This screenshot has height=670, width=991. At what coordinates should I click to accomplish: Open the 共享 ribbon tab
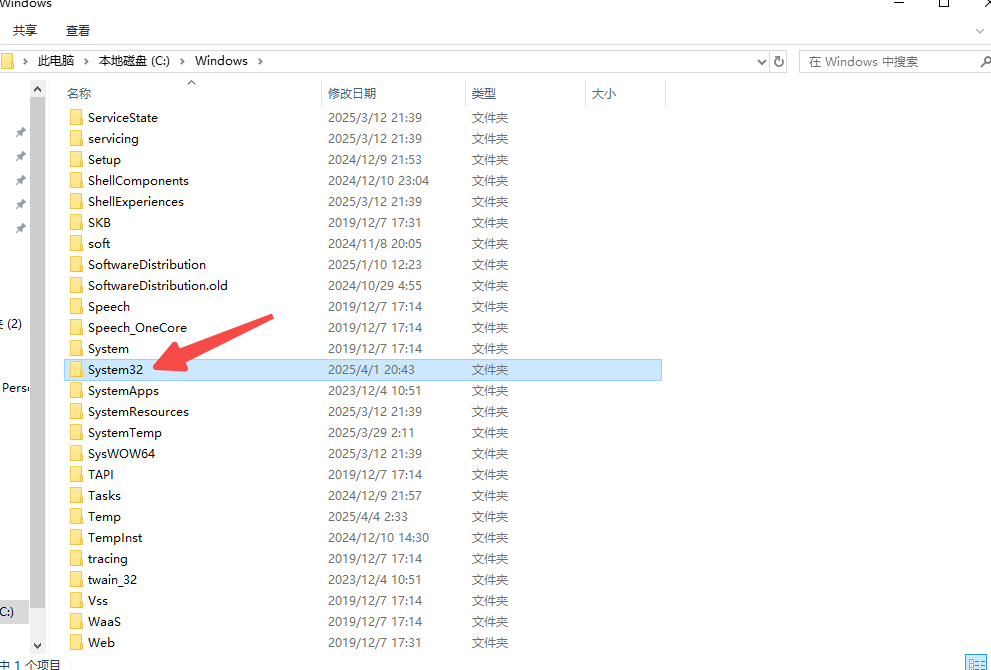[25, 30]
